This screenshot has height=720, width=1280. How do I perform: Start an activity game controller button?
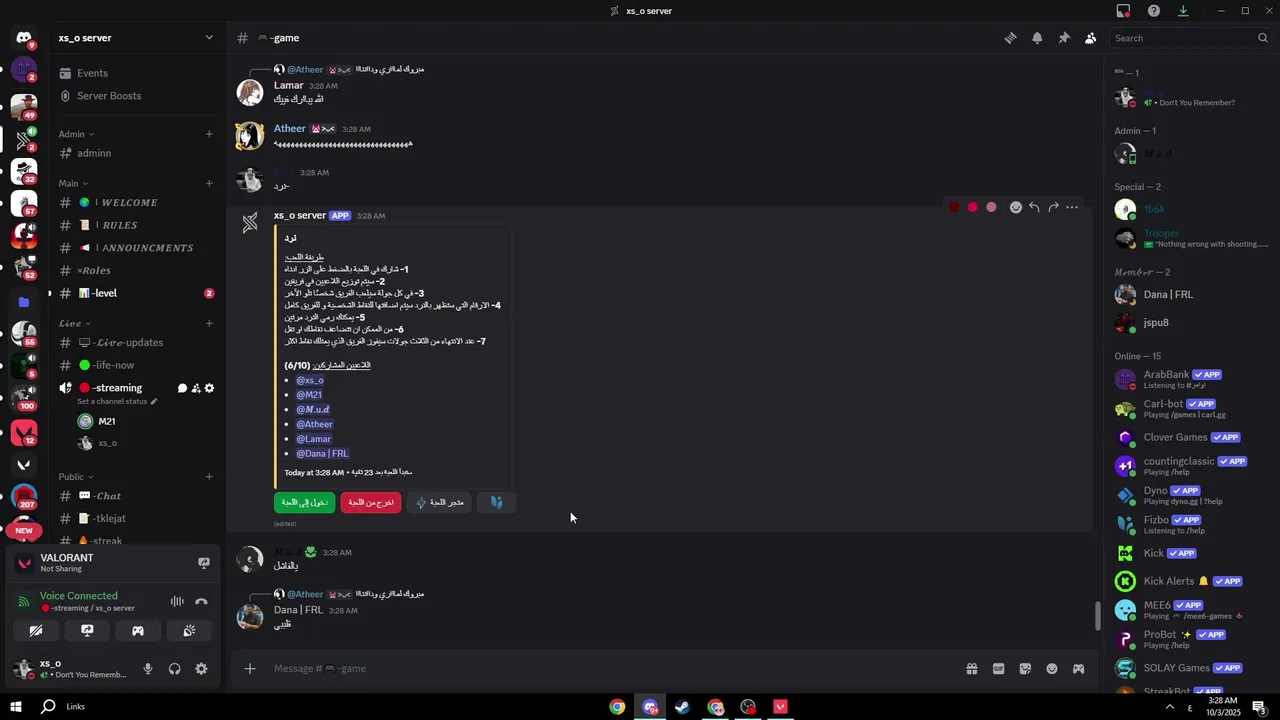click(x=138, y=631)
